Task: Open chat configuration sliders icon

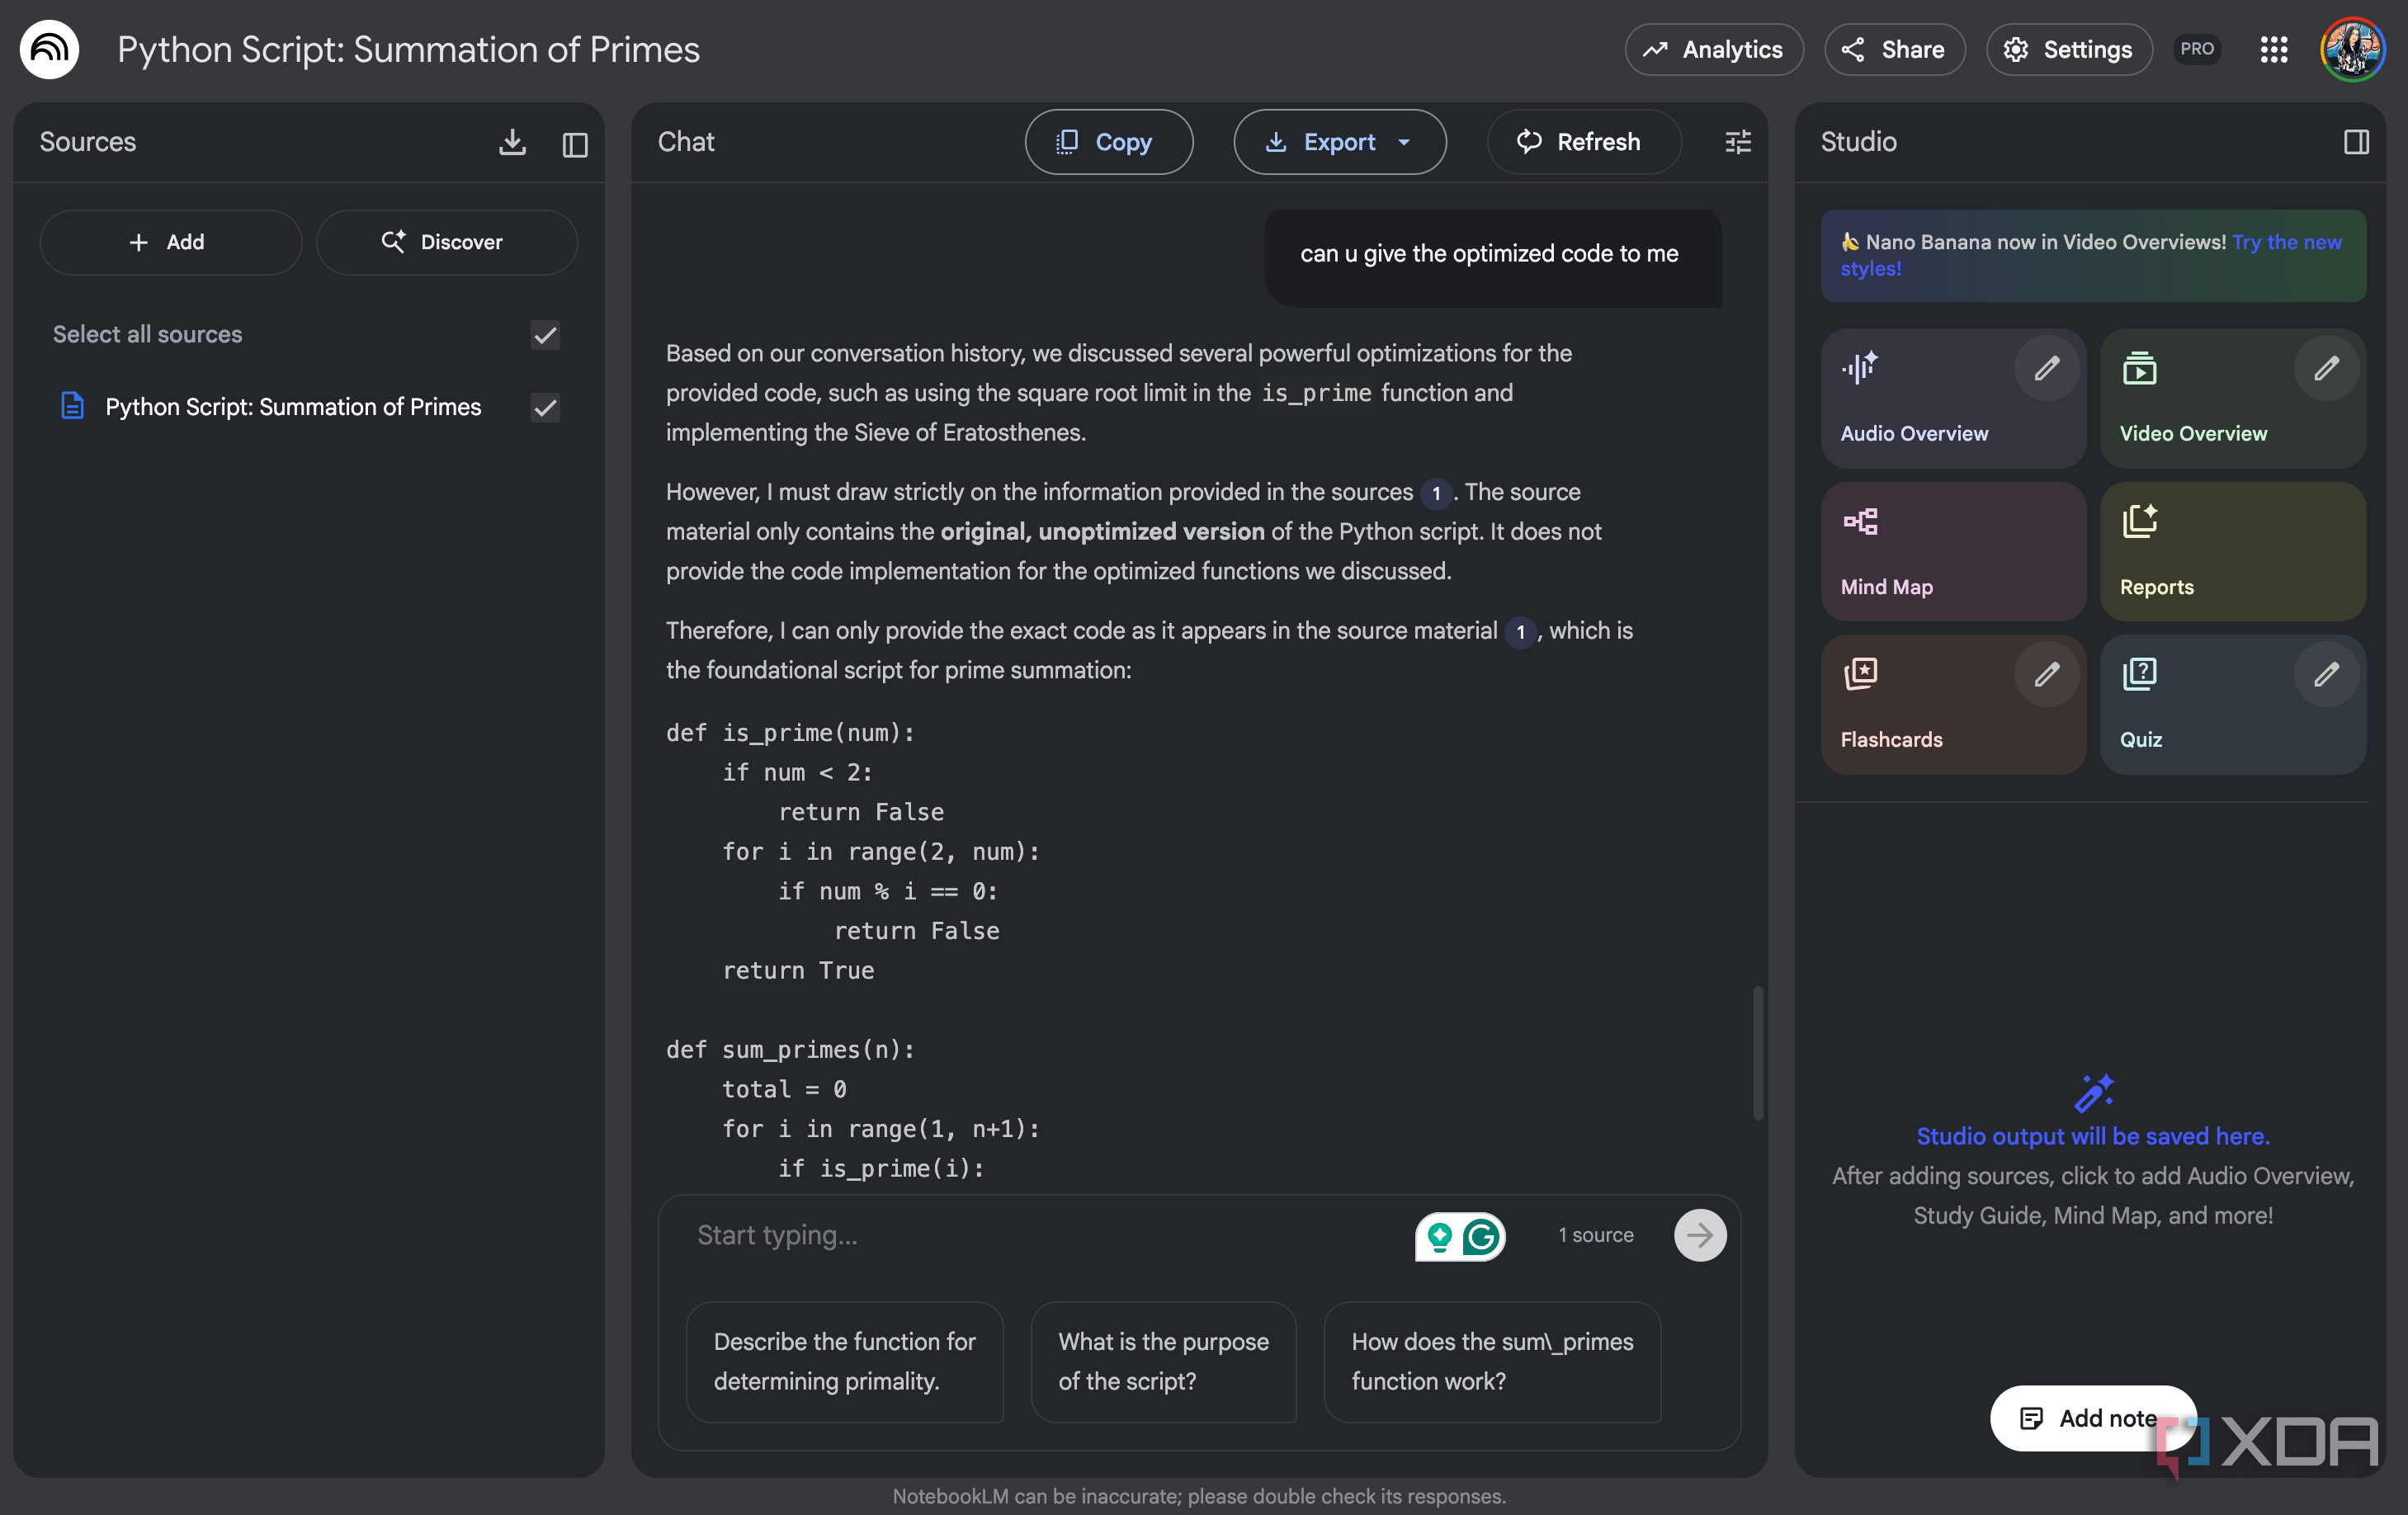Action: coord(1737,142)
